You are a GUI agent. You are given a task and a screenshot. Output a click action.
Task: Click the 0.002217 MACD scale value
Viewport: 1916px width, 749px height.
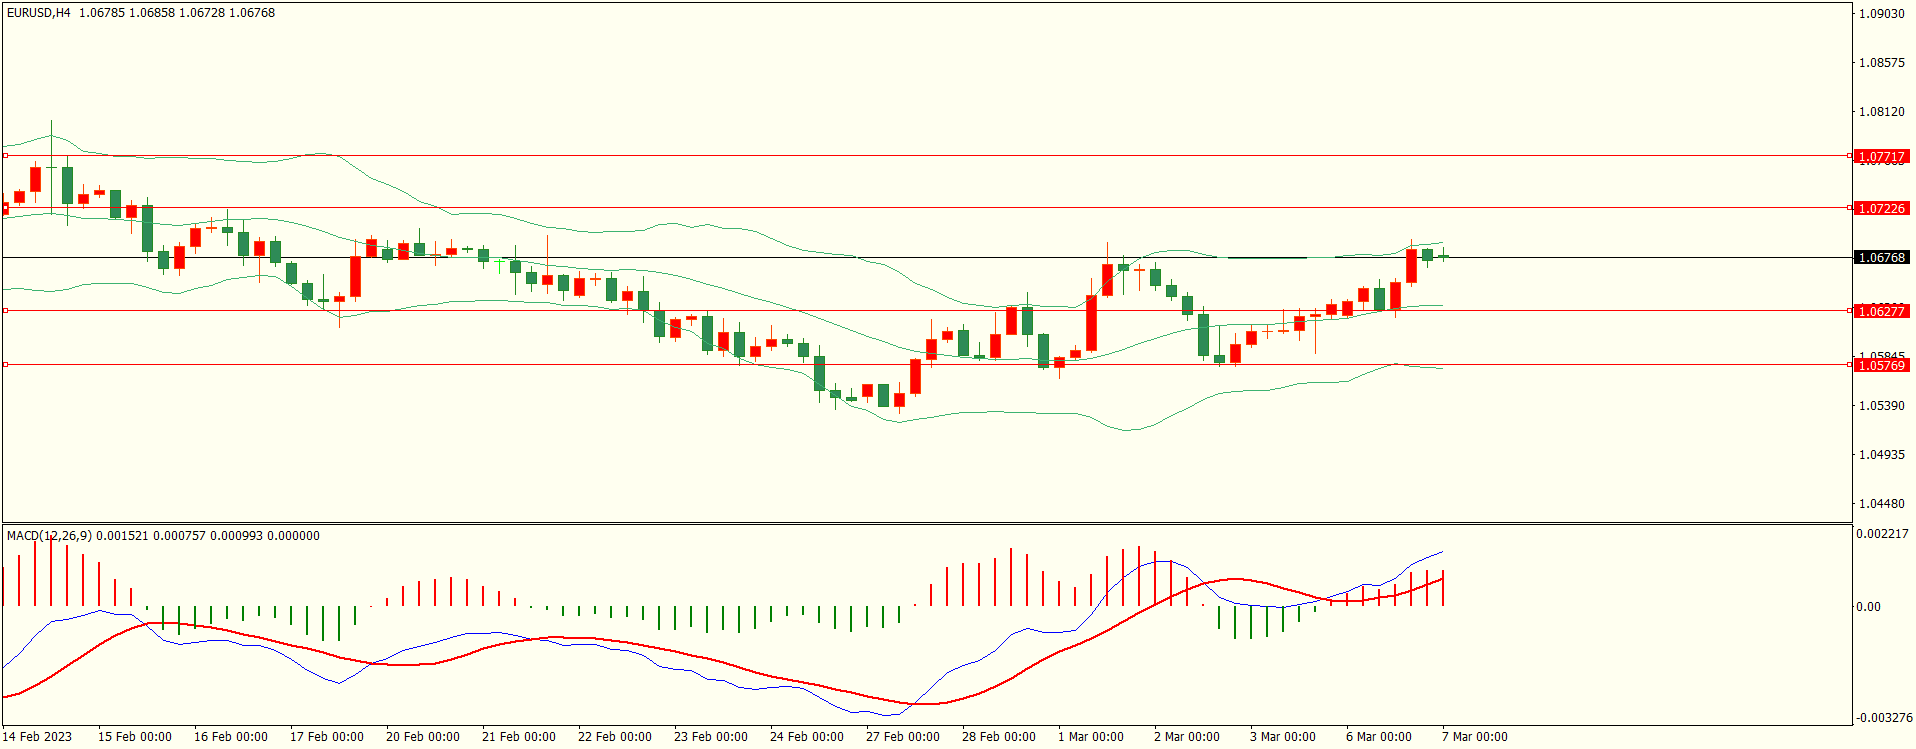point(1881,534)
